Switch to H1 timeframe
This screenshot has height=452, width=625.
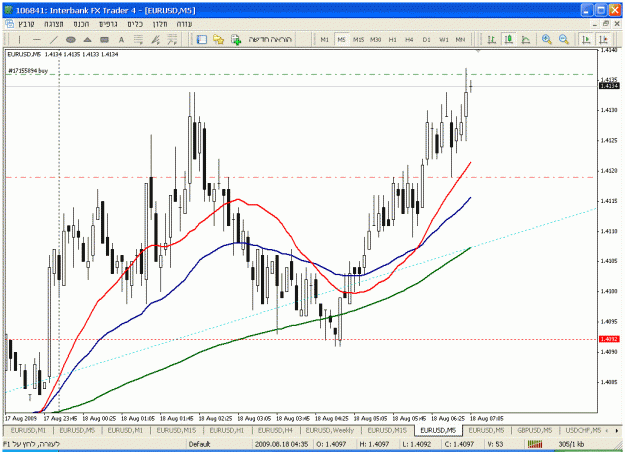(393, 39)
